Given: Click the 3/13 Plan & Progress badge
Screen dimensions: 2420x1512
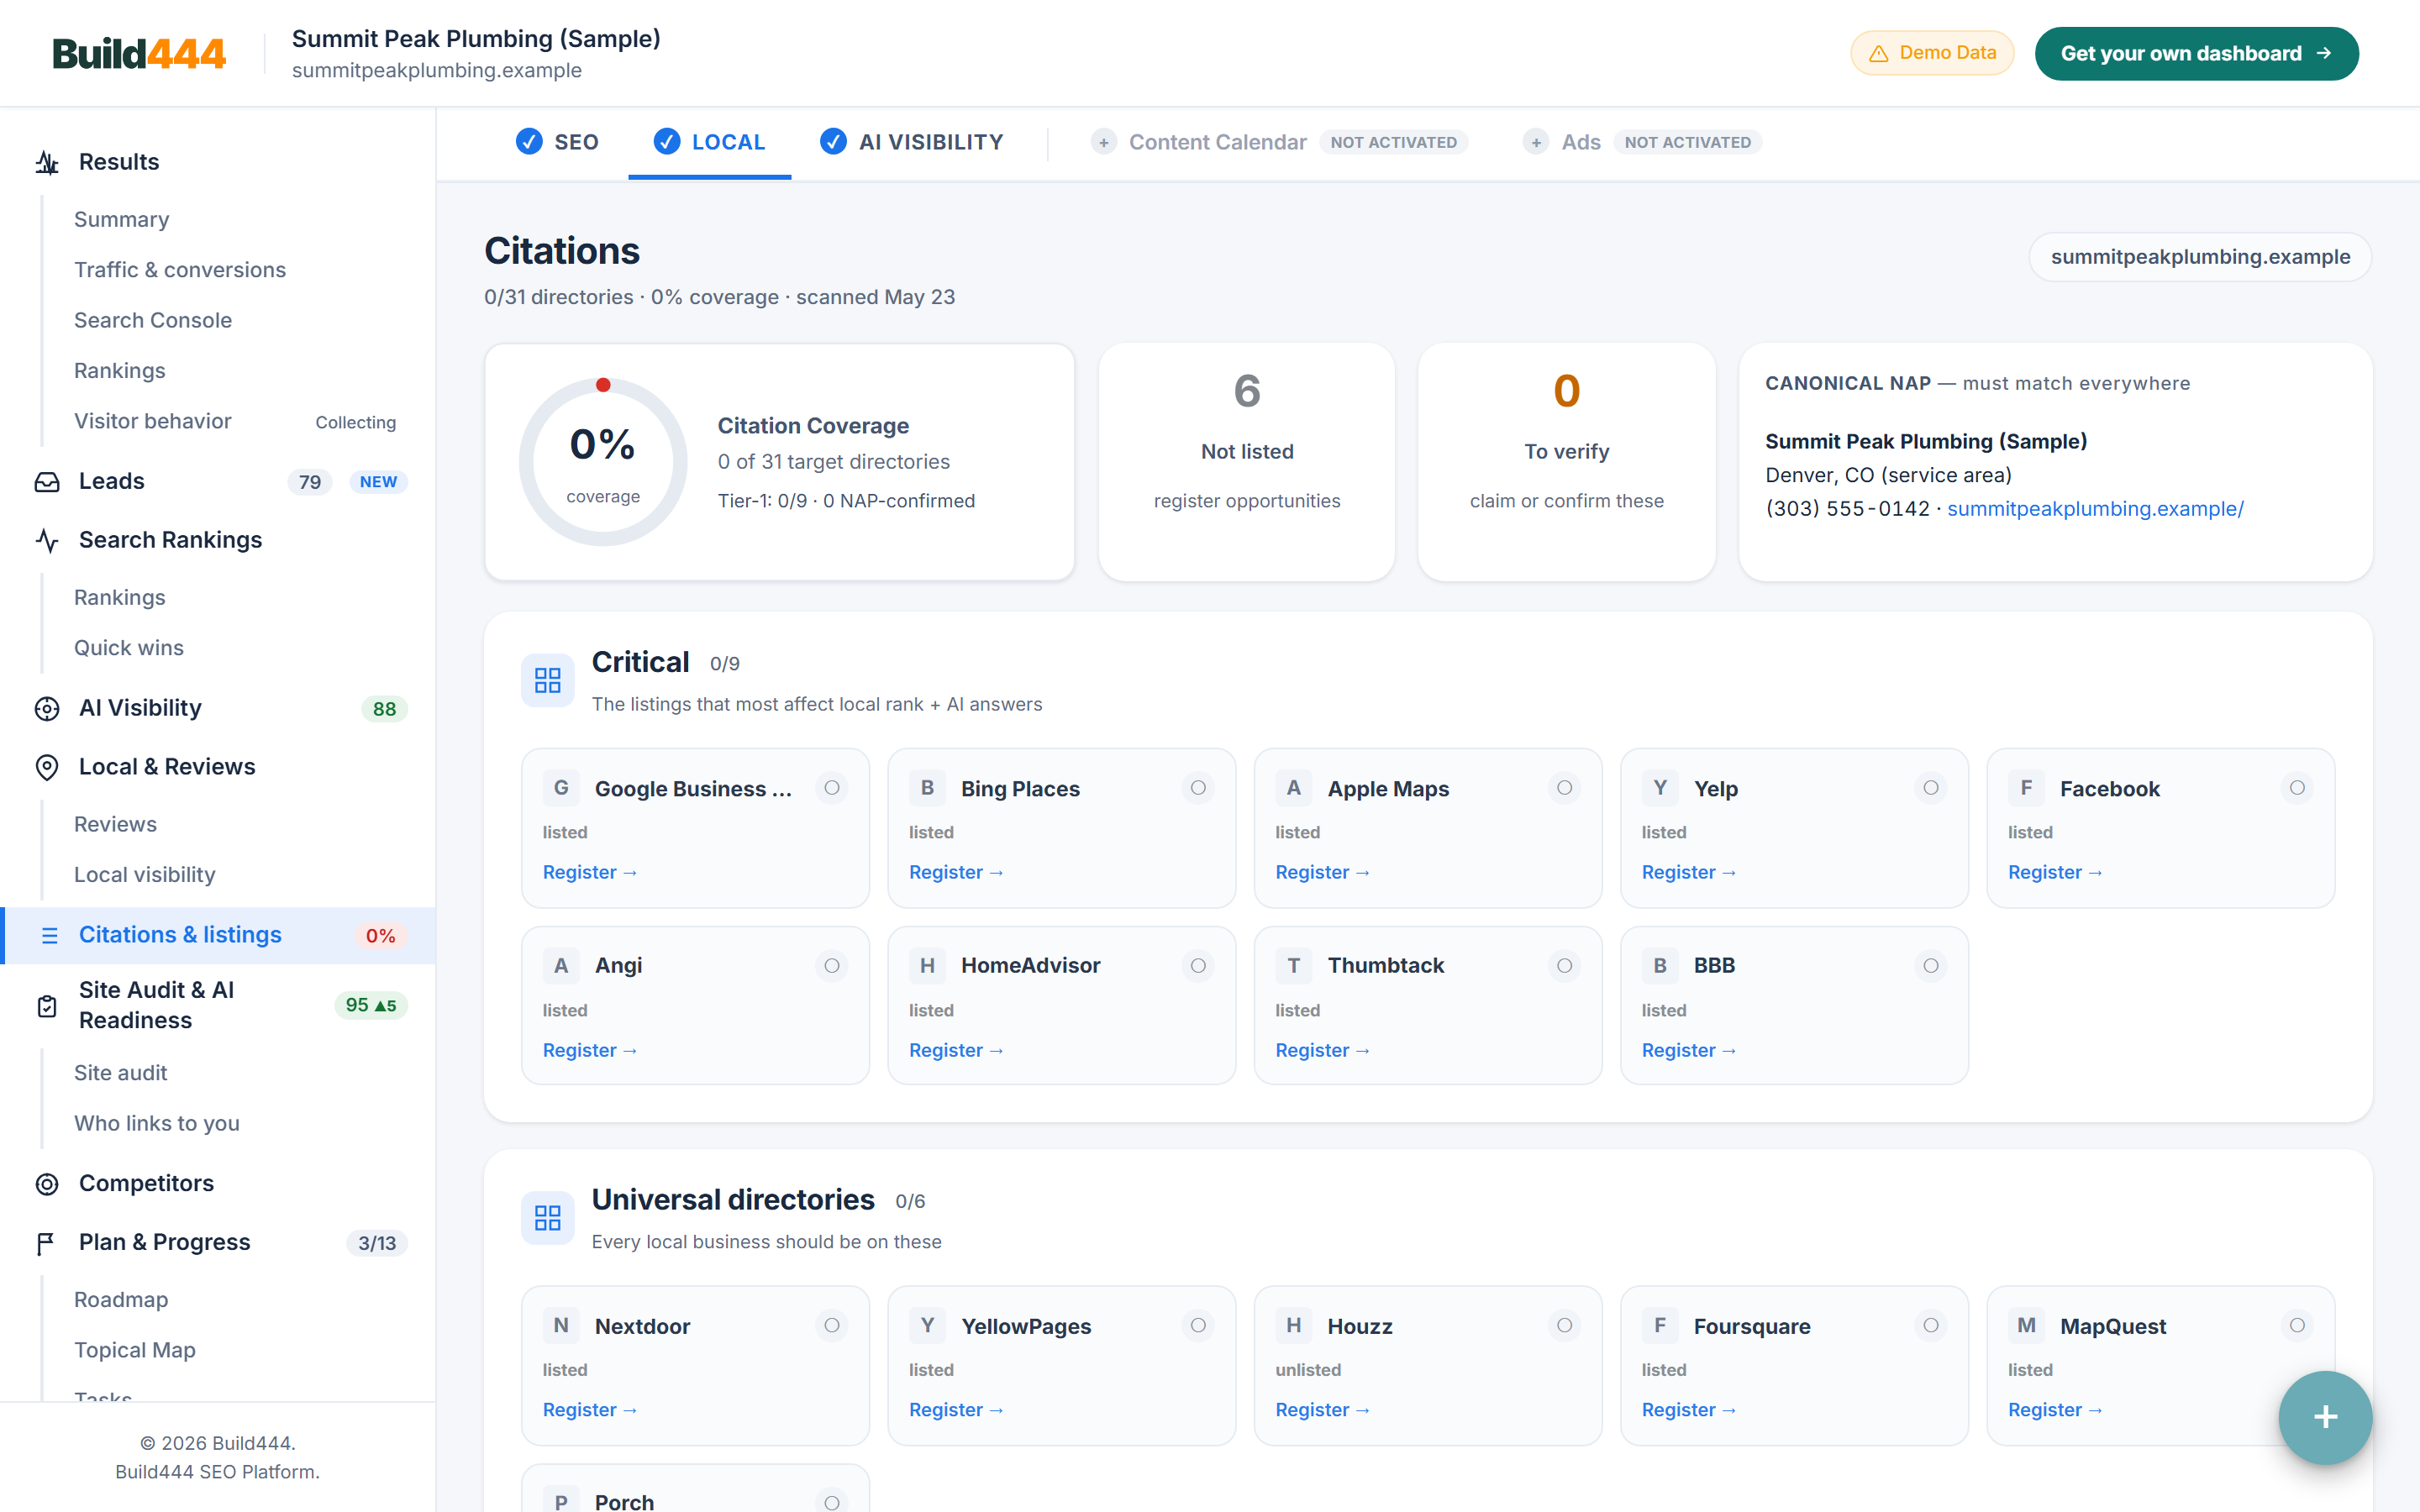Looking at the screenshot, I should (x=377, y=1243).
